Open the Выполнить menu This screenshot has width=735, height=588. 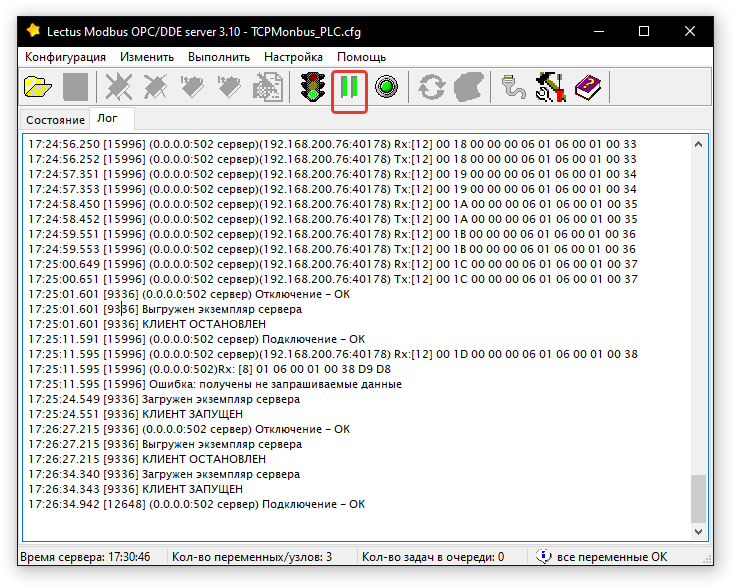click(x=219, y=57)
